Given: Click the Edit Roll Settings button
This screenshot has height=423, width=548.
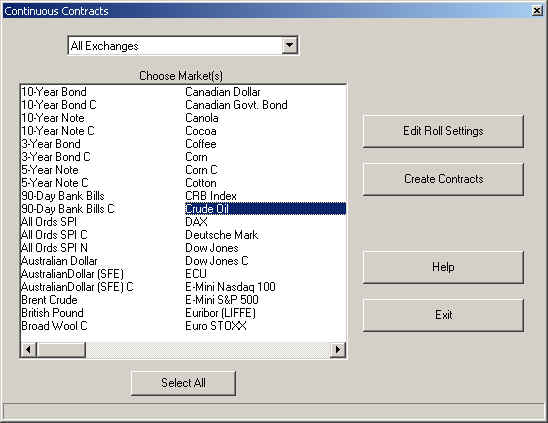Looking at the screenshot, I should pos(443,131).
